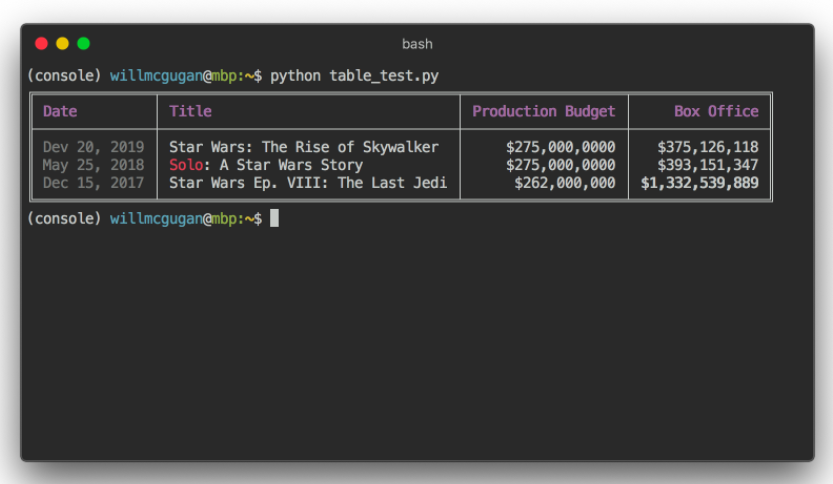The height and width of the screenshot is (484, 833).
Task: Click the Production Budget column header
Action: (x=543, y=111)
